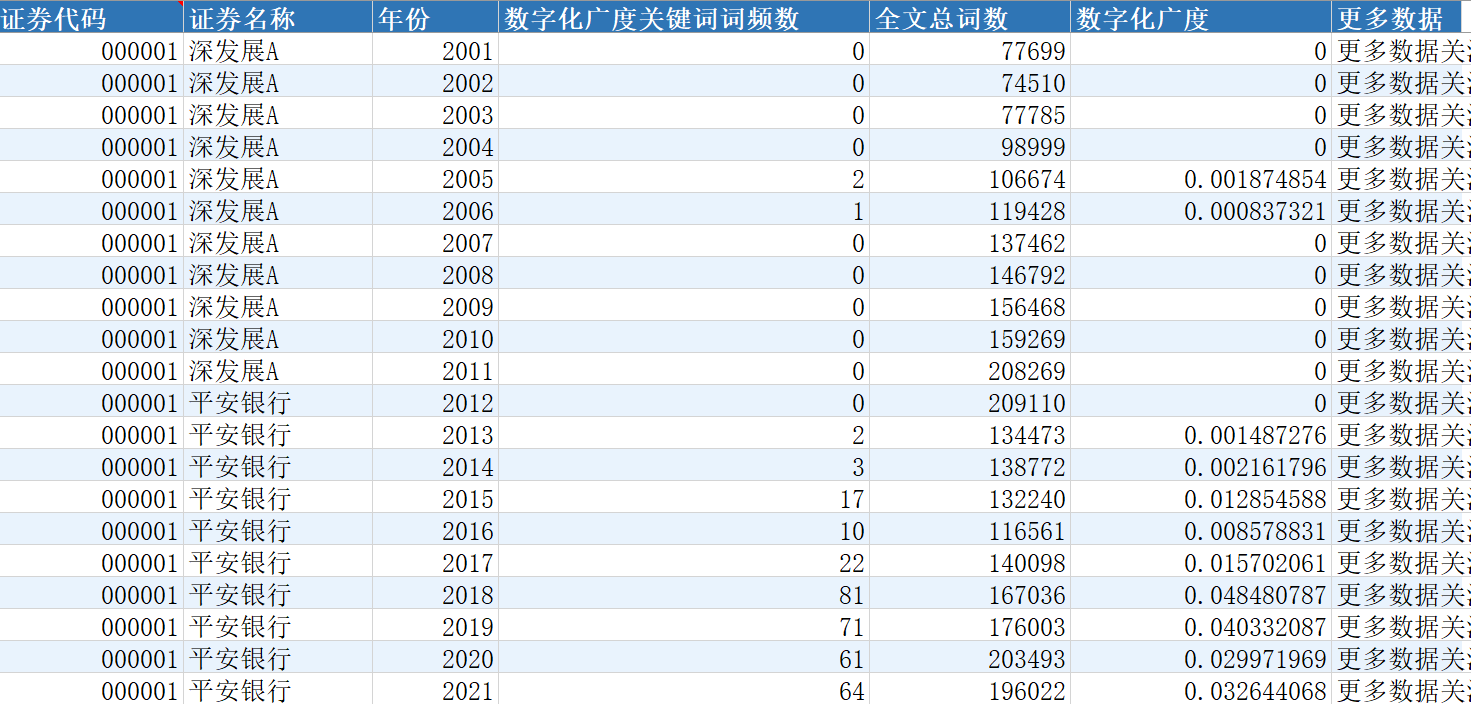
Task: Select total word count 98999
Action: point(970,147)
